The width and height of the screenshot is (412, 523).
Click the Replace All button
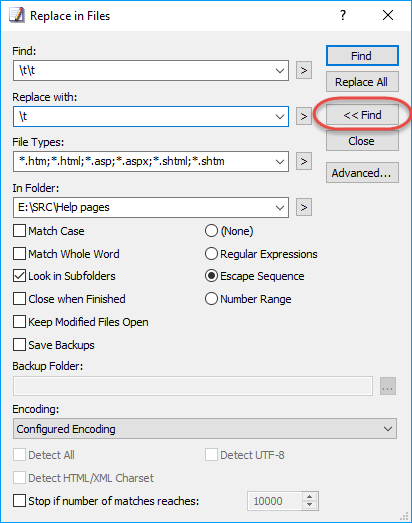362,82
